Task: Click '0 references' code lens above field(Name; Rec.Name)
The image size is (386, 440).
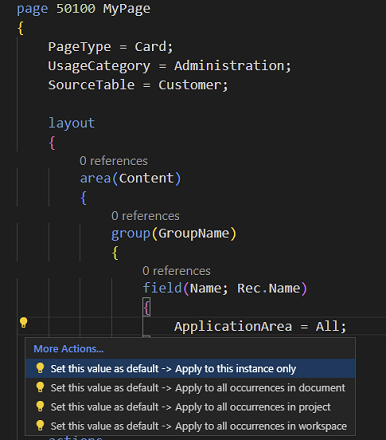Action: pyautogui.click(x=176, y=271)
